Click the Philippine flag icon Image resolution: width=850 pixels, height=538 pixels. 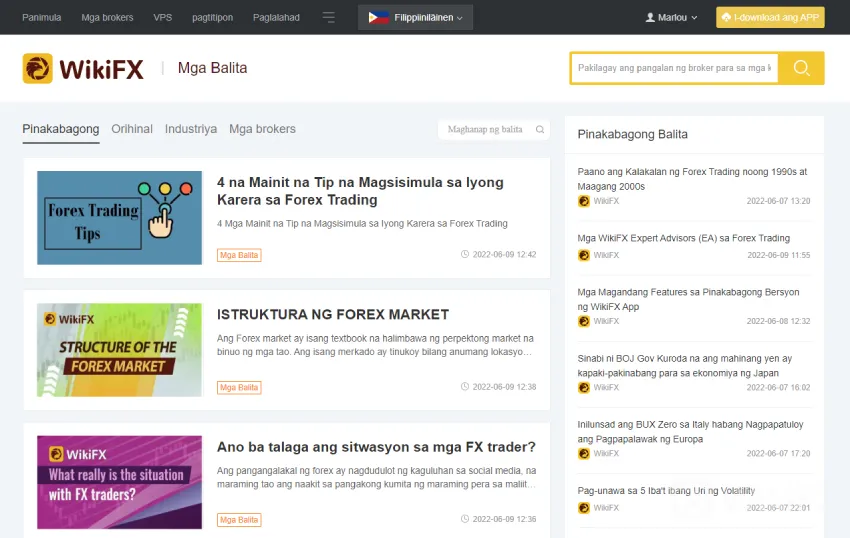pos(378,17)
